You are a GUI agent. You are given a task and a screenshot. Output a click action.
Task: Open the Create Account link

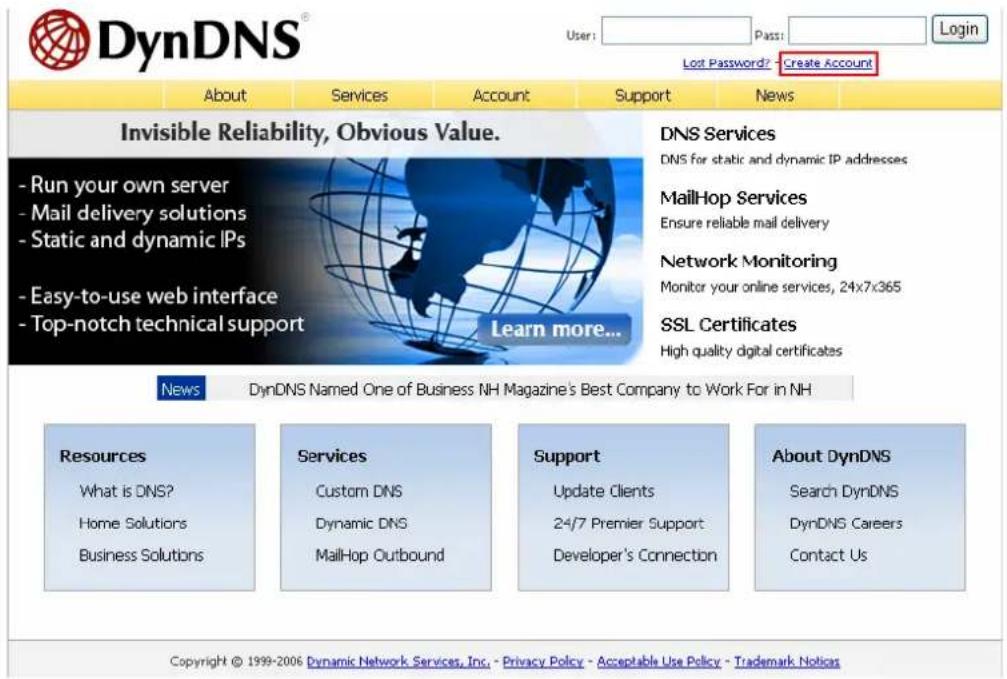(x=828, y=63)
